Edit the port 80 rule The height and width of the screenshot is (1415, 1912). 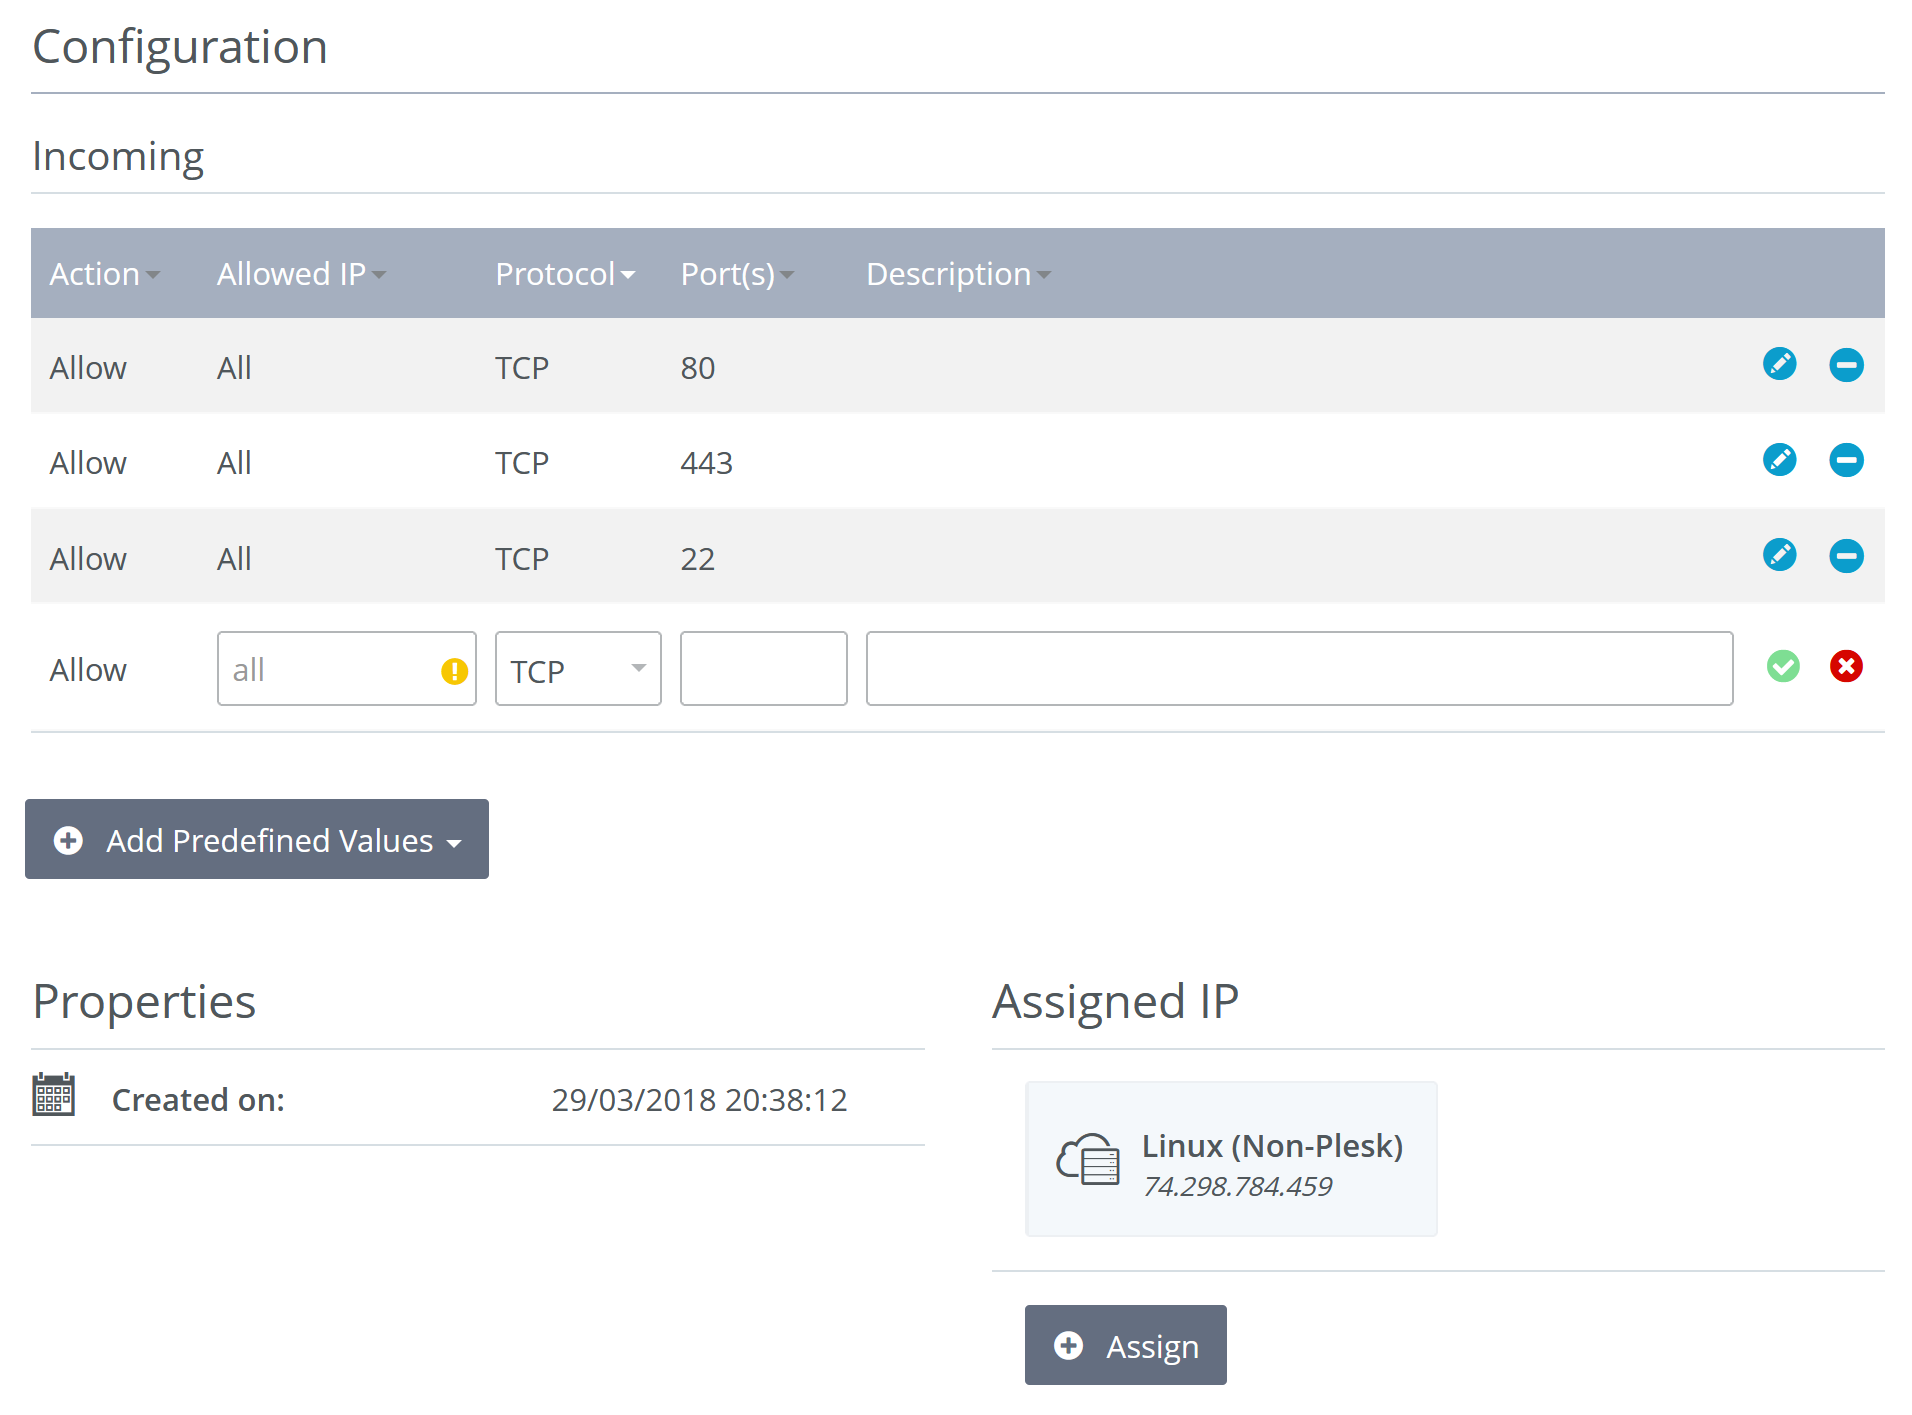[1779, 364]
